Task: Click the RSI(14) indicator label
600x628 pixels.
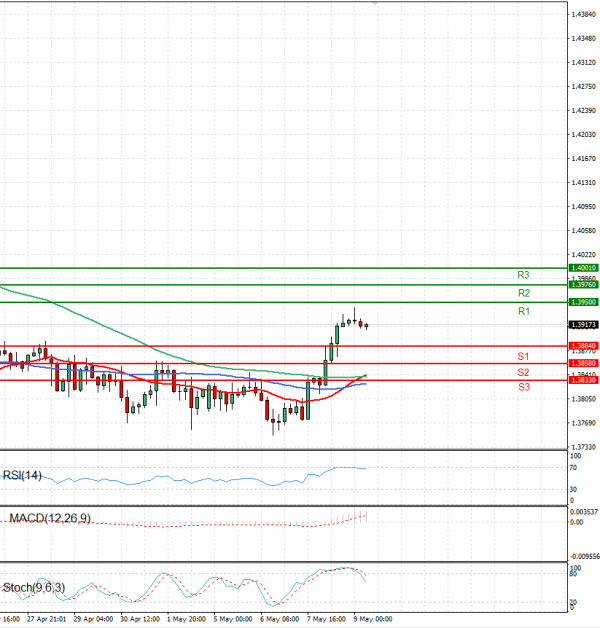Action: (22, 475)
